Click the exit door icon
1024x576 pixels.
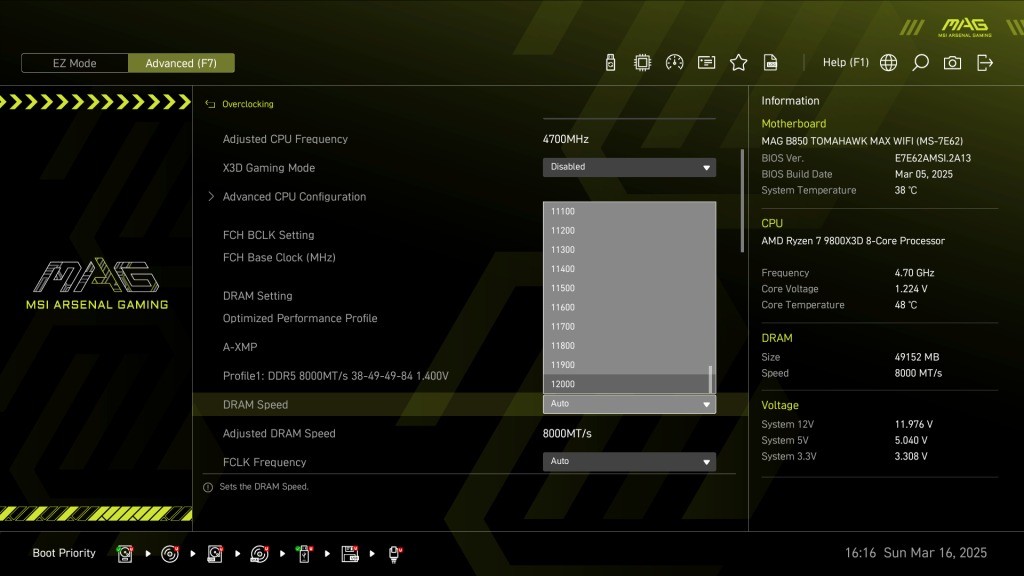coord(985,63)
